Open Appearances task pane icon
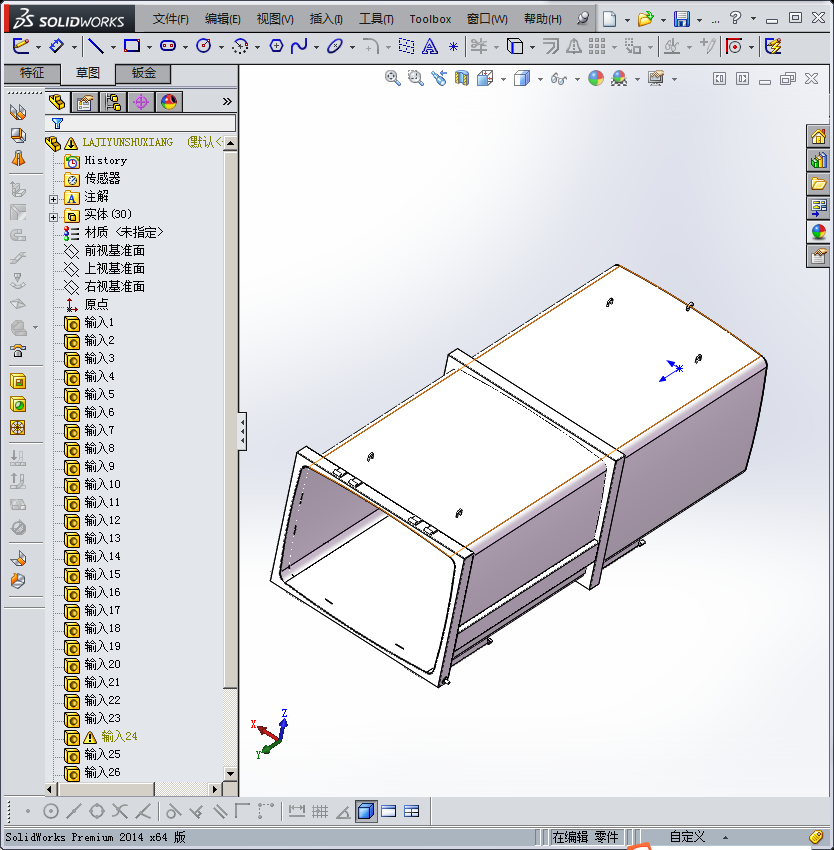The height and width of the screenshot is (850, 834). pos(819,232)
